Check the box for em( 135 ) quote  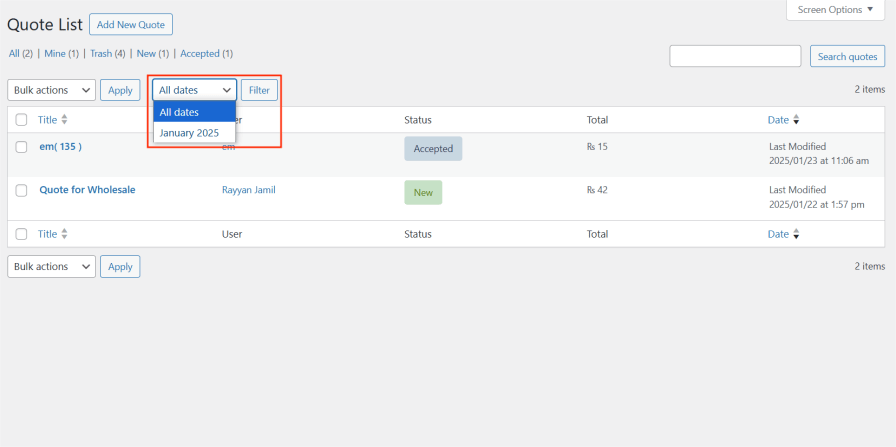[x=22, y=147]
